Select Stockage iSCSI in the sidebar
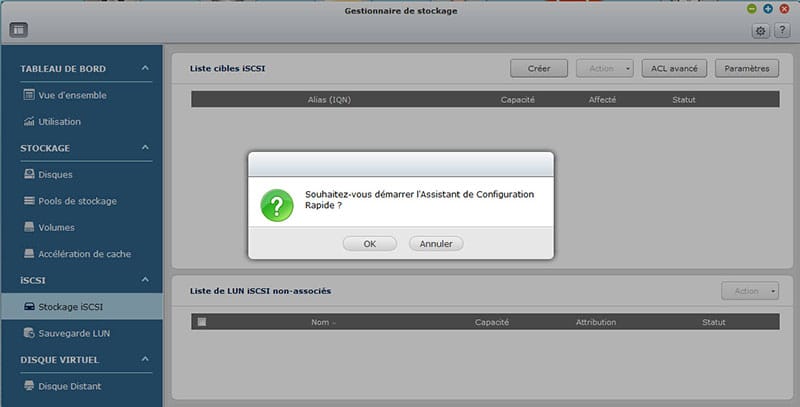800x407 pixels. pos(72,306)
